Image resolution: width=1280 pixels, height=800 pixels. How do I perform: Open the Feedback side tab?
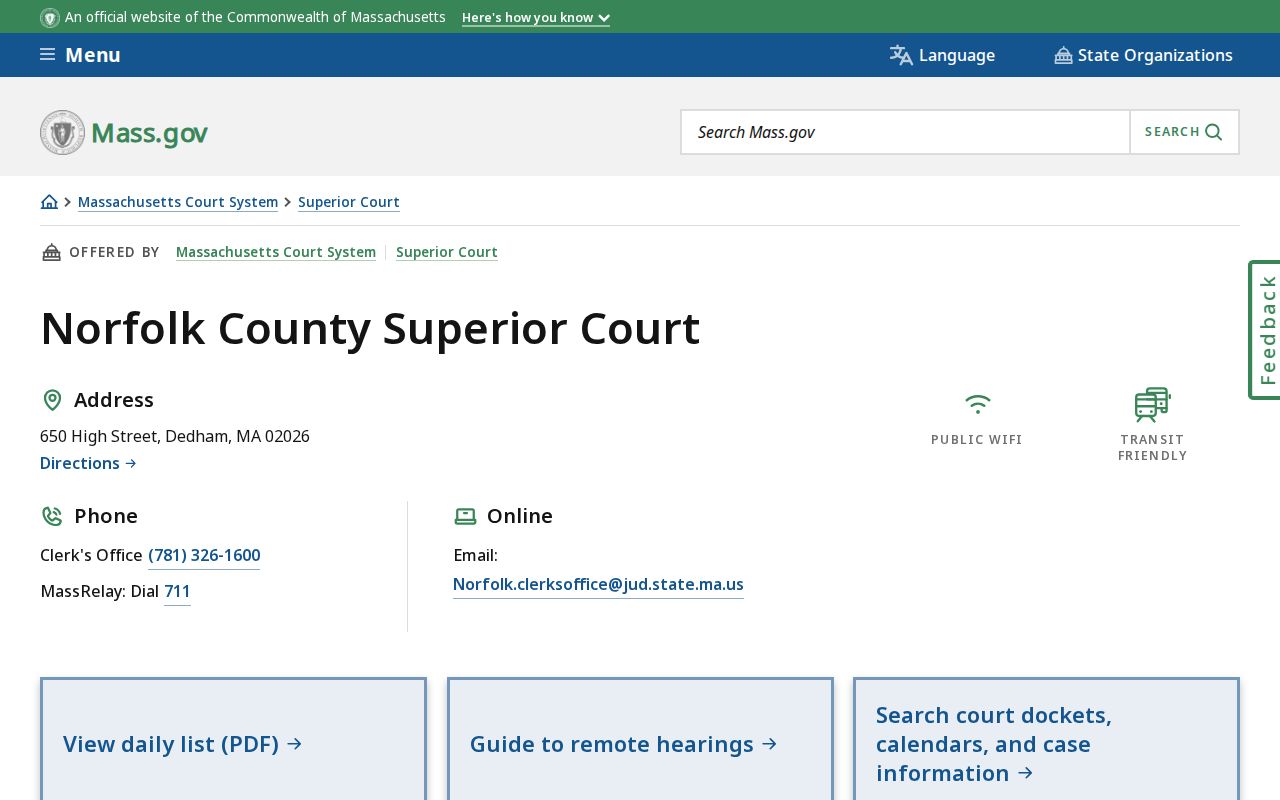(x=1265, y=330)
